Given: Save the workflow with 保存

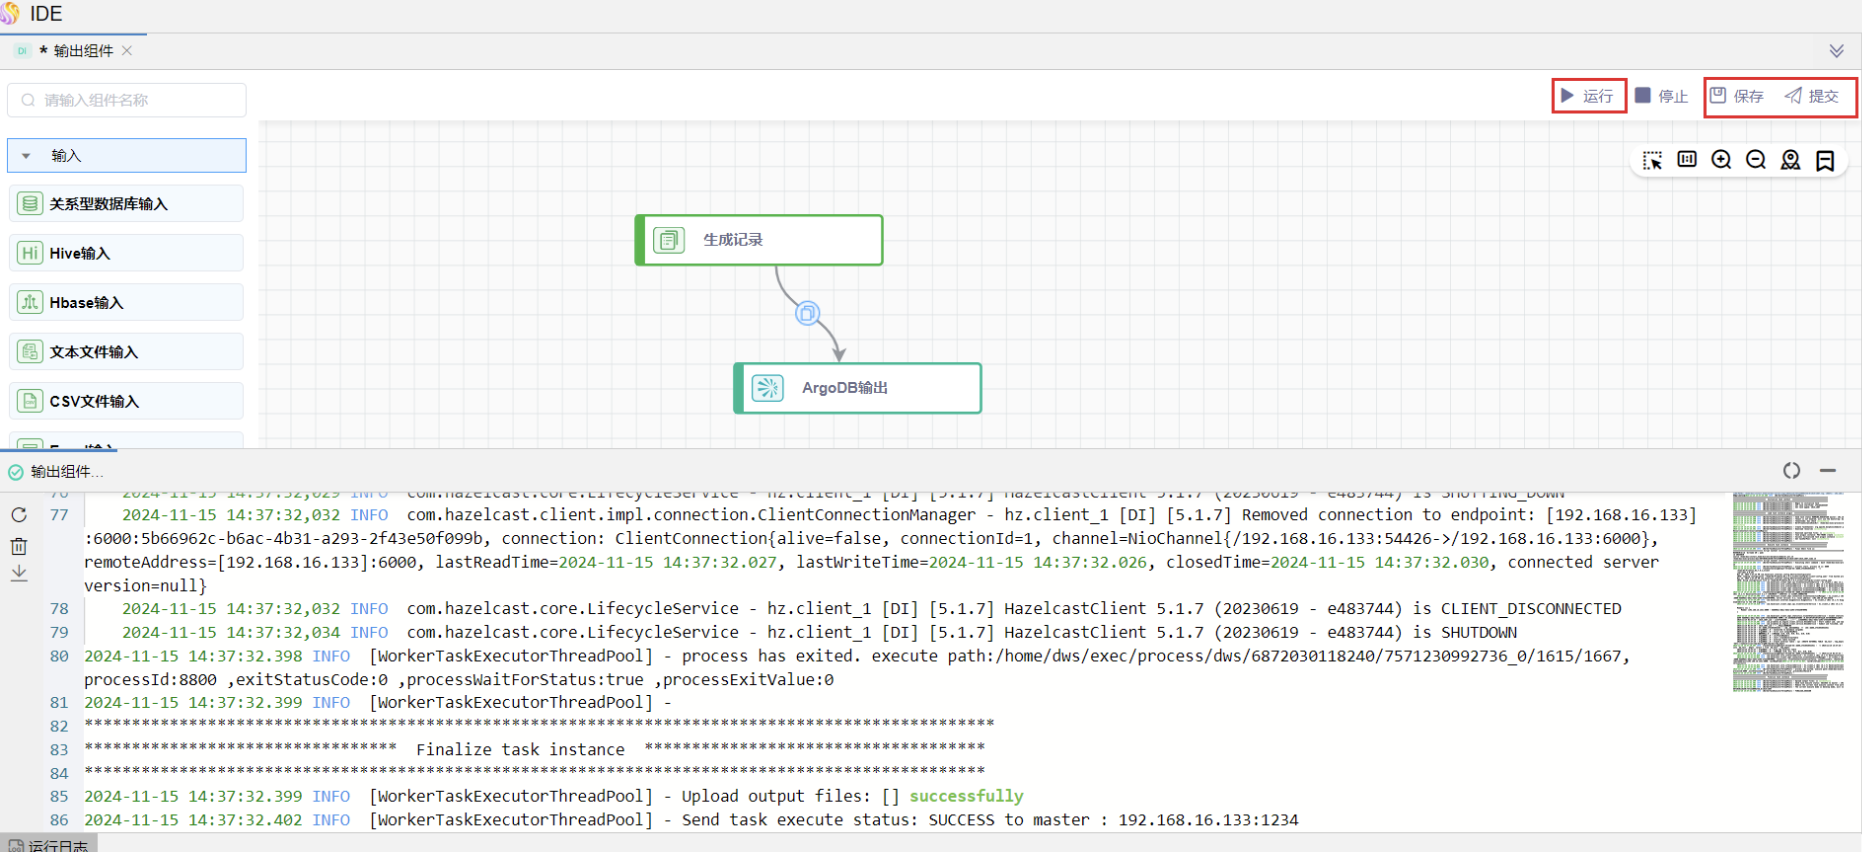Looking at the screenshot, I should [1736, 96].
